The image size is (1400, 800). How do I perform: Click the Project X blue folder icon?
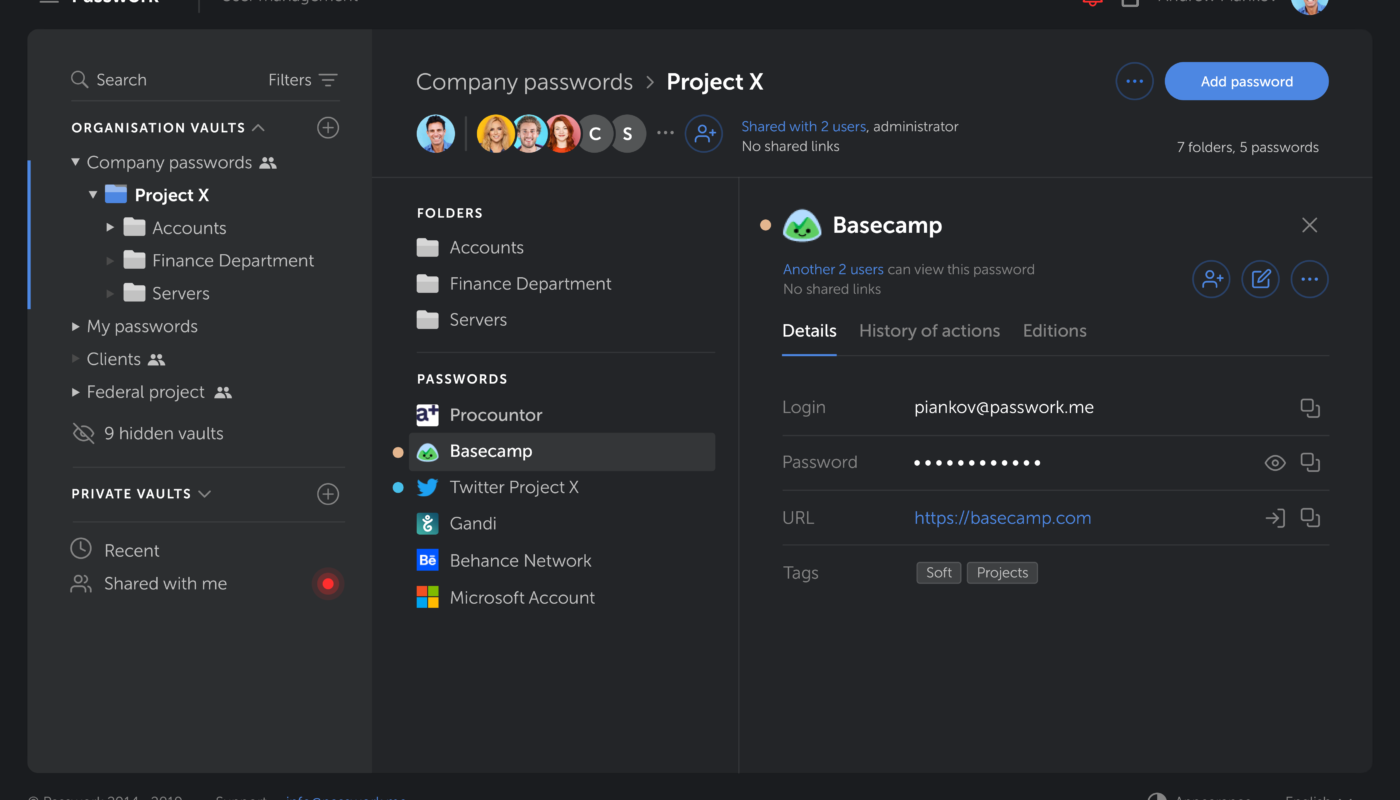pos(116,194)
